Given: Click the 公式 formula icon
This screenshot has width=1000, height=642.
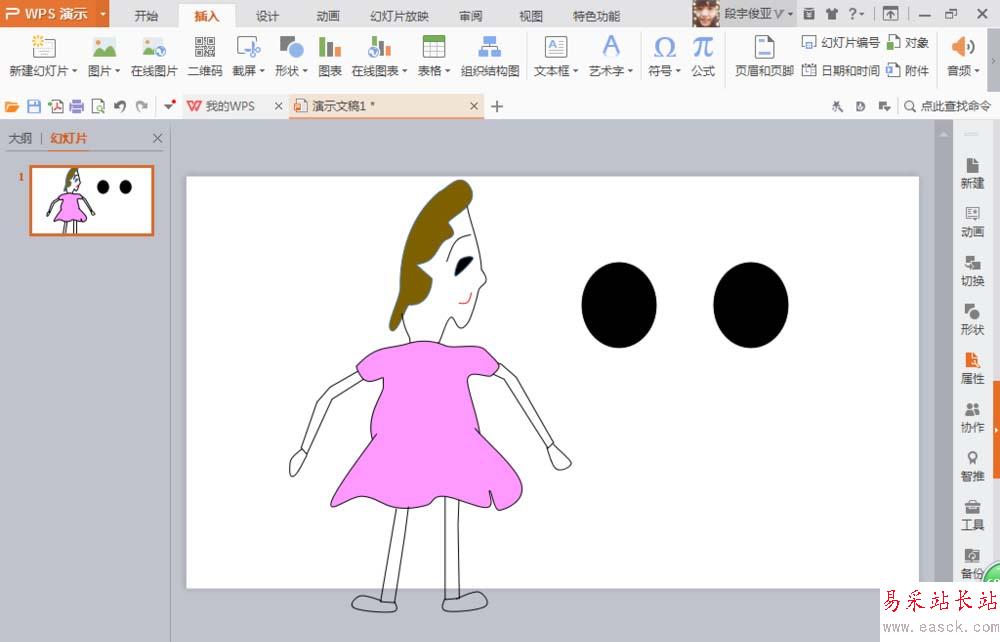Looking at the screenshot, I should pyautogui.click(x=703, y=55).
